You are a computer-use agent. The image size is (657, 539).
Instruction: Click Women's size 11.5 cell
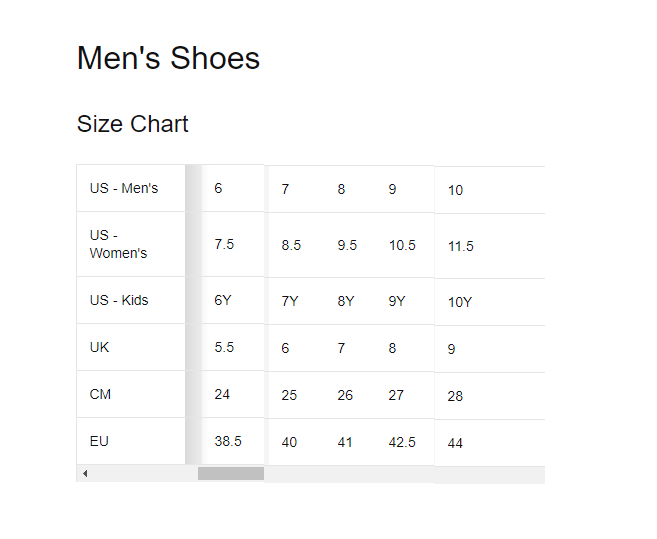461,246
